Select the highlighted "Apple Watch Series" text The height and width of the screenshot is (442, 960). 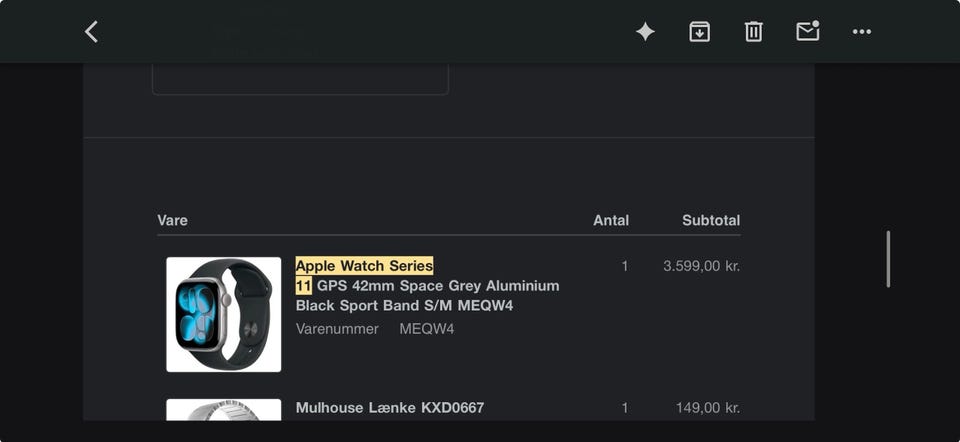(x=364, y=266)
